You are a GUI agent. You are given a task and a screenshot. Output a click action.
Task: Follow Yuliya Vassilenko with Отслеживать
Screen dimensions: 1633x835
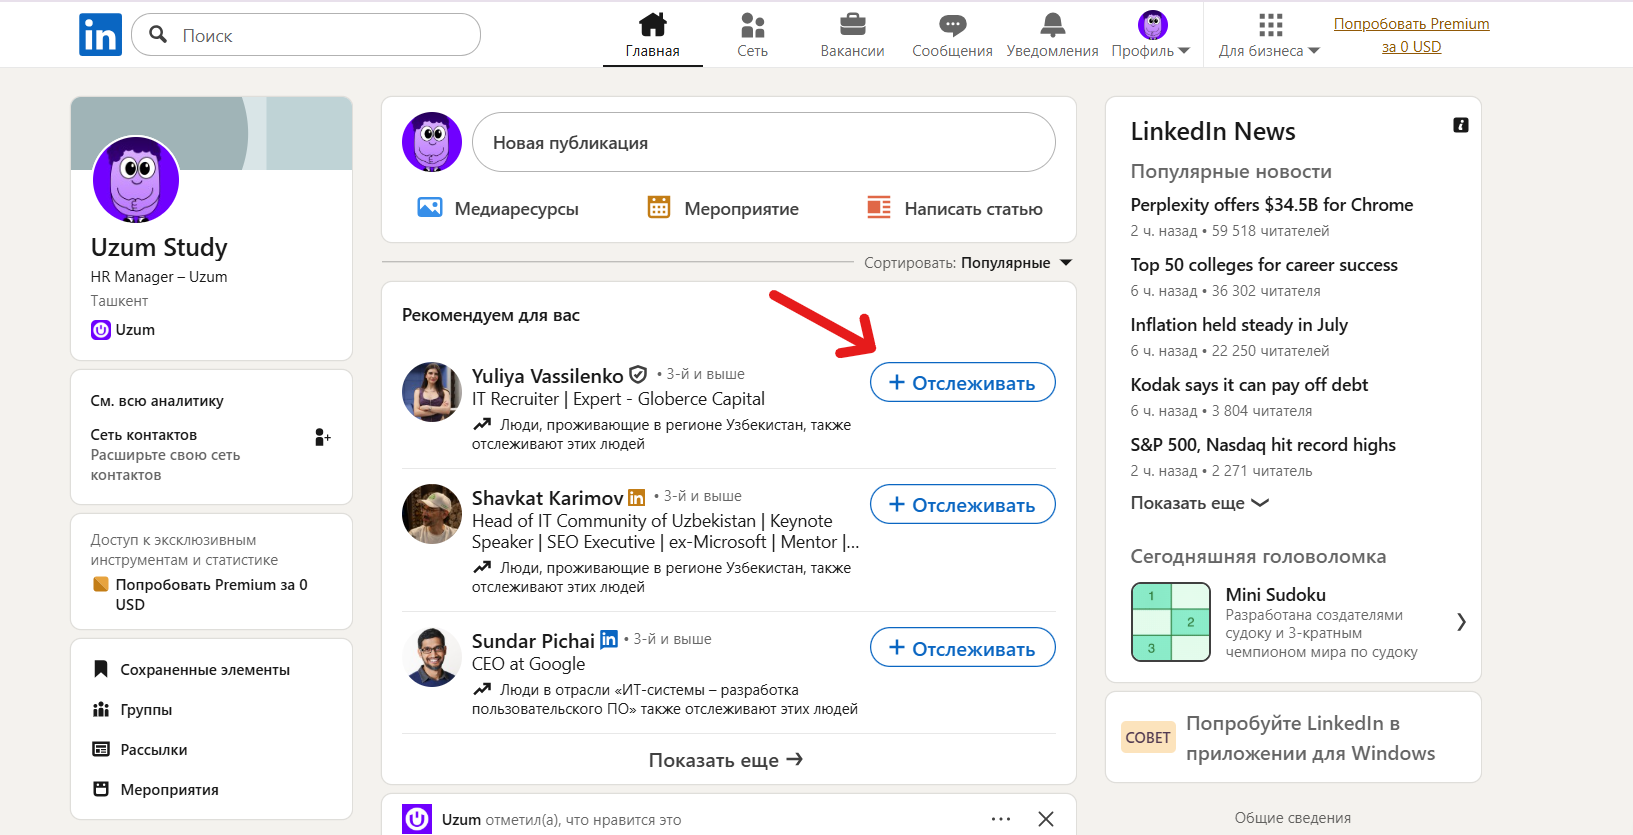point(962,382)
